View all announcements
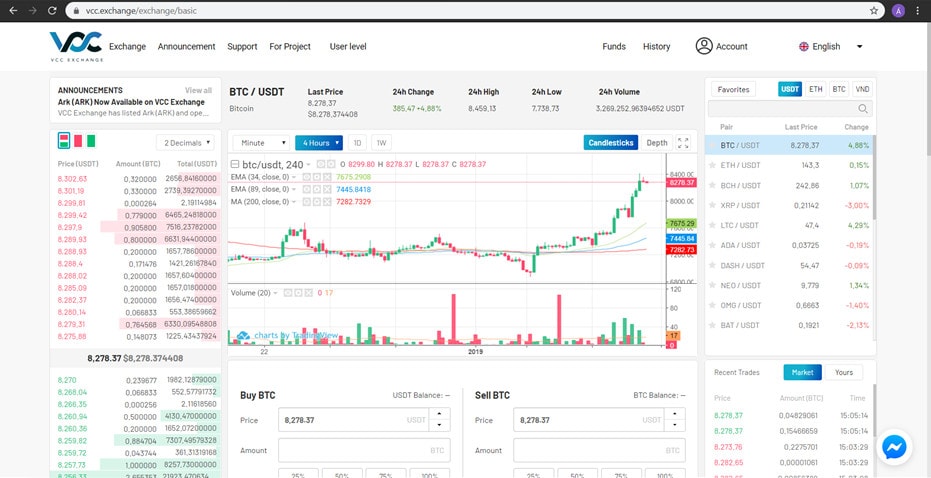The width and height of the screenshot is (931, 478). click(198, 90)
